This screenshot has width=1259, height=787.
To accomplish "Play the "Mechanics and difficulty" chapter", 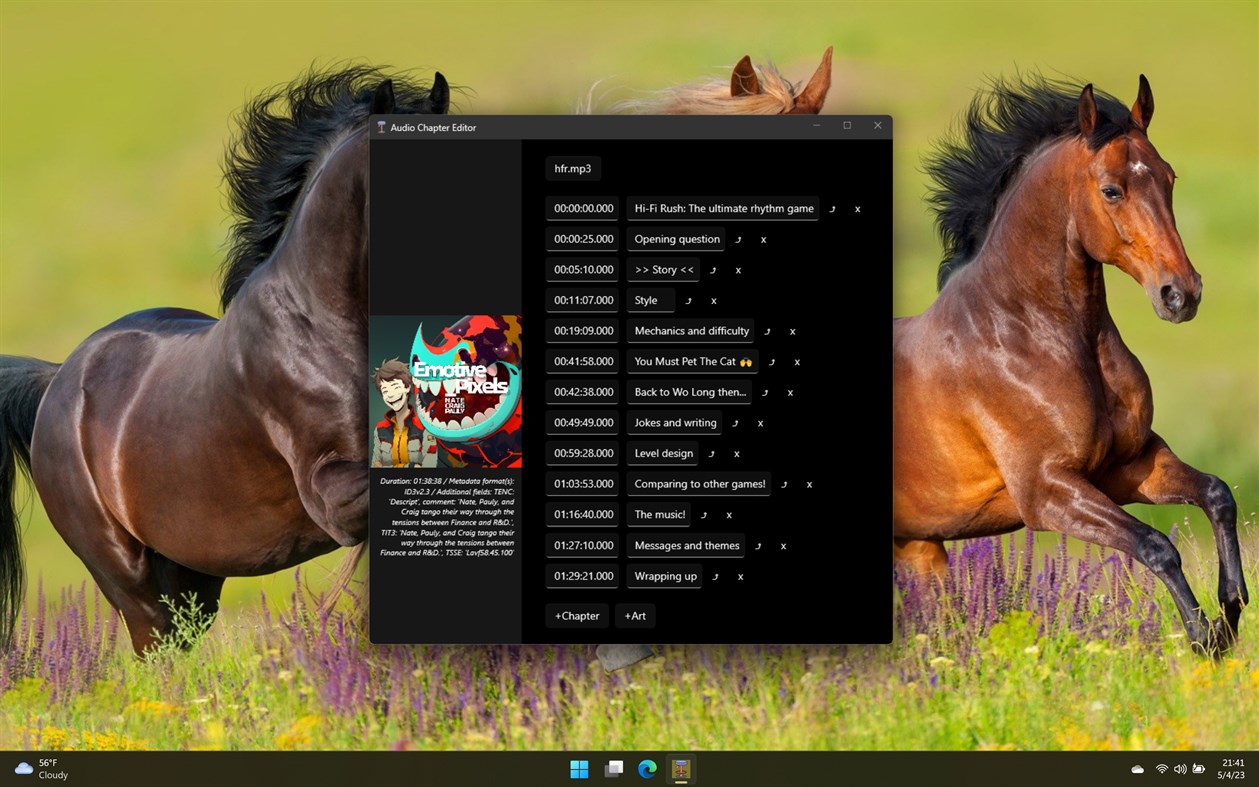I will (x=766, y=331).
